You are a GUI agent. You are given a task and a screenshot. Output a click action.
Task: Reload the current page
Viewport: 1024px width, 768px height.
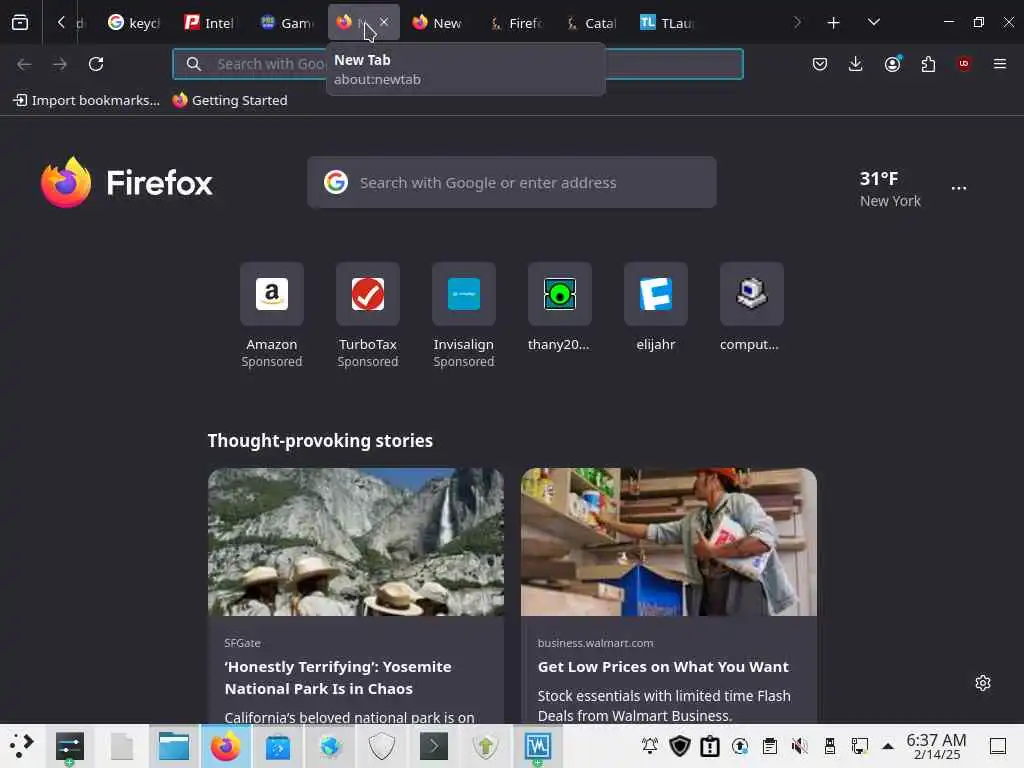tap(96, 64)
